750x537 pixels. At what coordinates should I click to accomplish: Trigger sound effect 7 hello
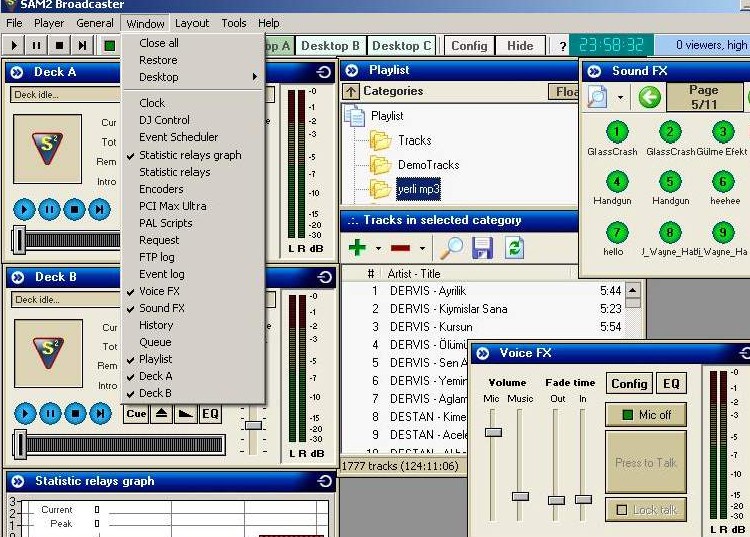point(617,233)
